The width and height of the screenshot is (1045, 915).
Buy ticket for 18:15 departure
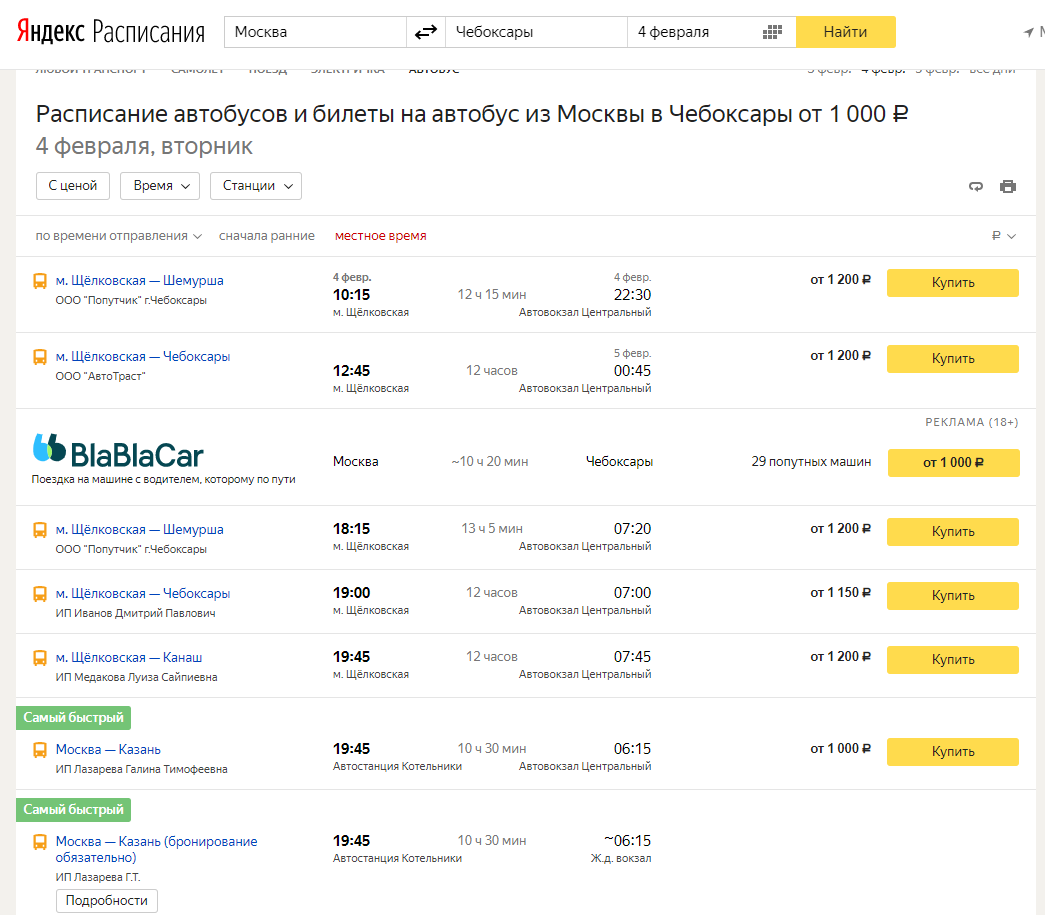[952, 532]
